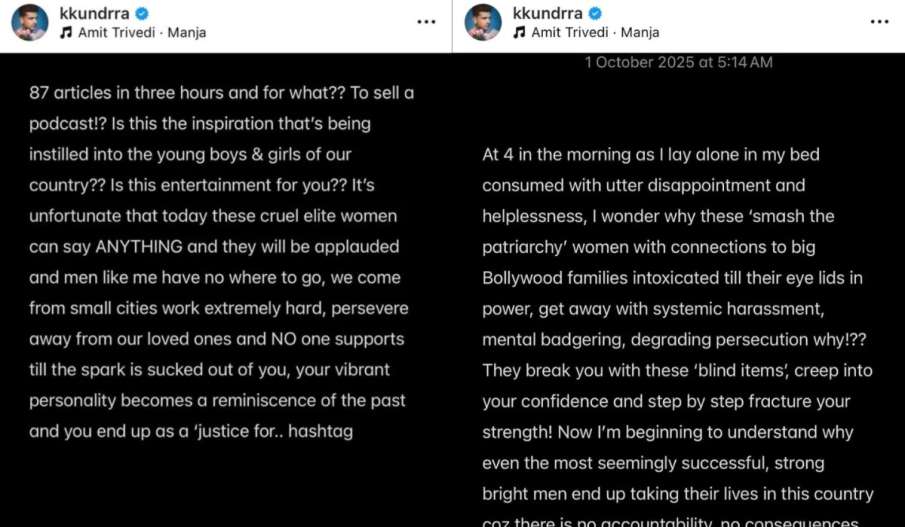
Task: Open the Manja track title in left post
Action: click(188, 33)
